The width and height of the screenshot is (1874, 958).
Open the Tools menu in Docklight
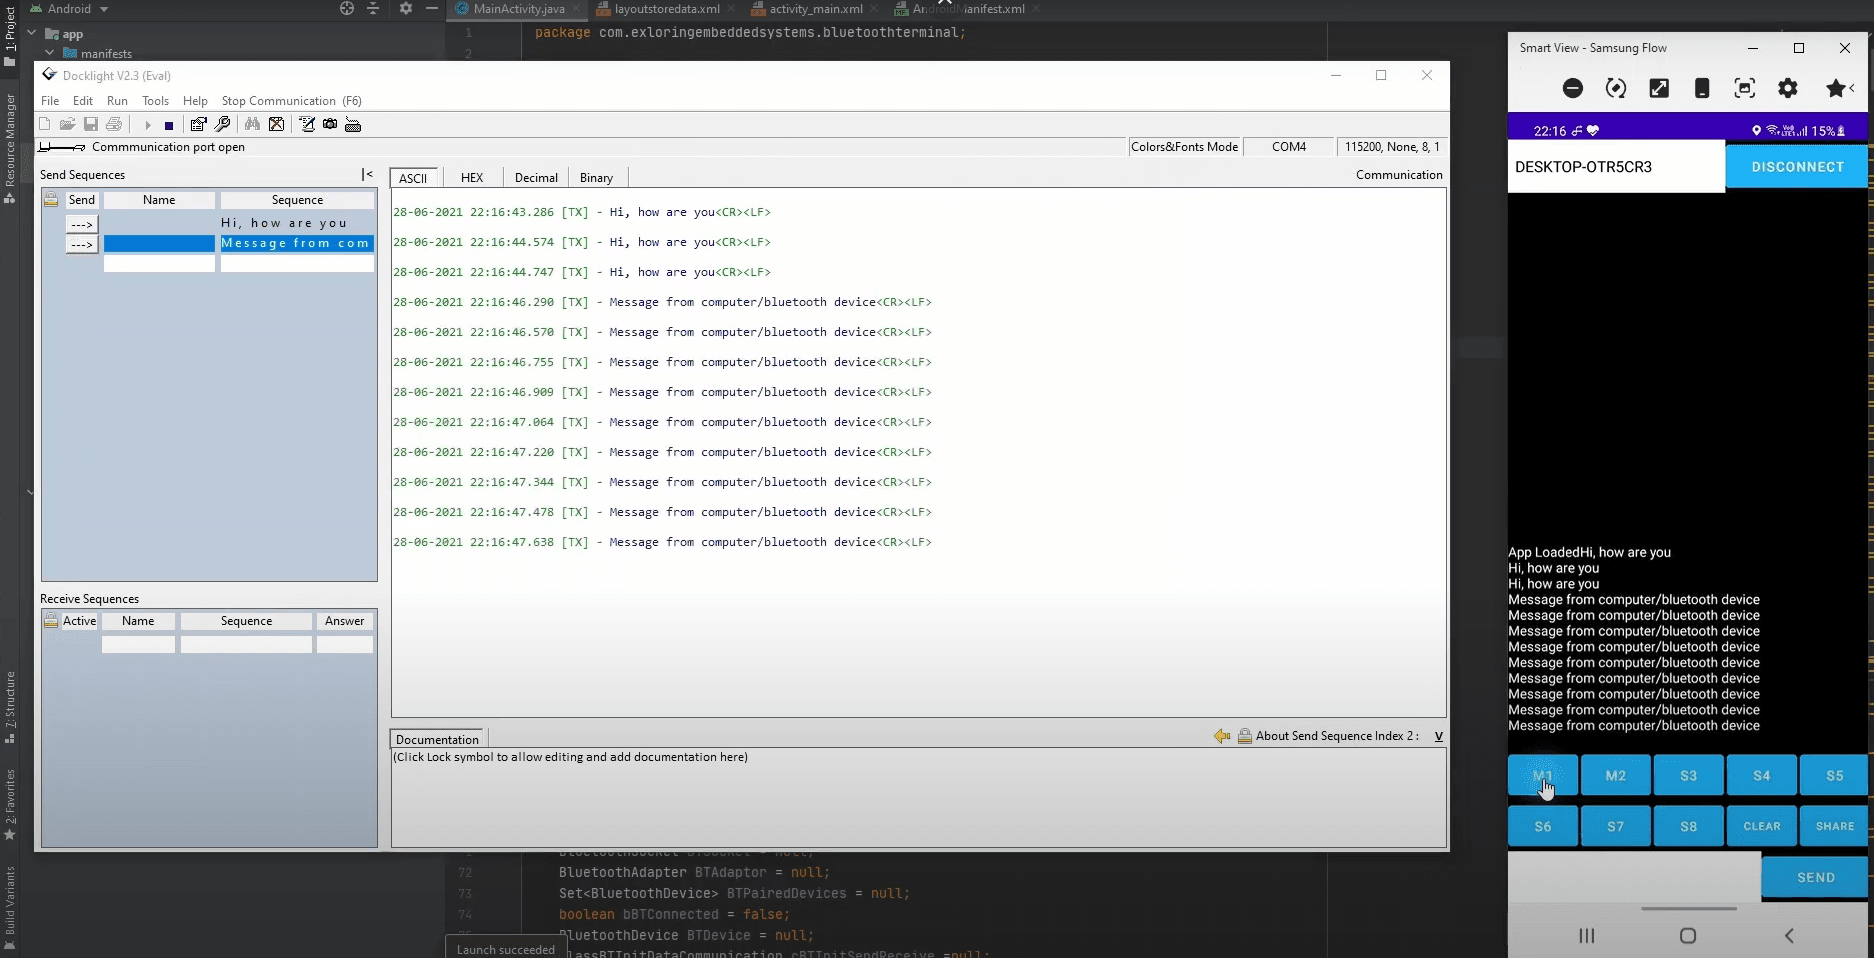[155, 101]
